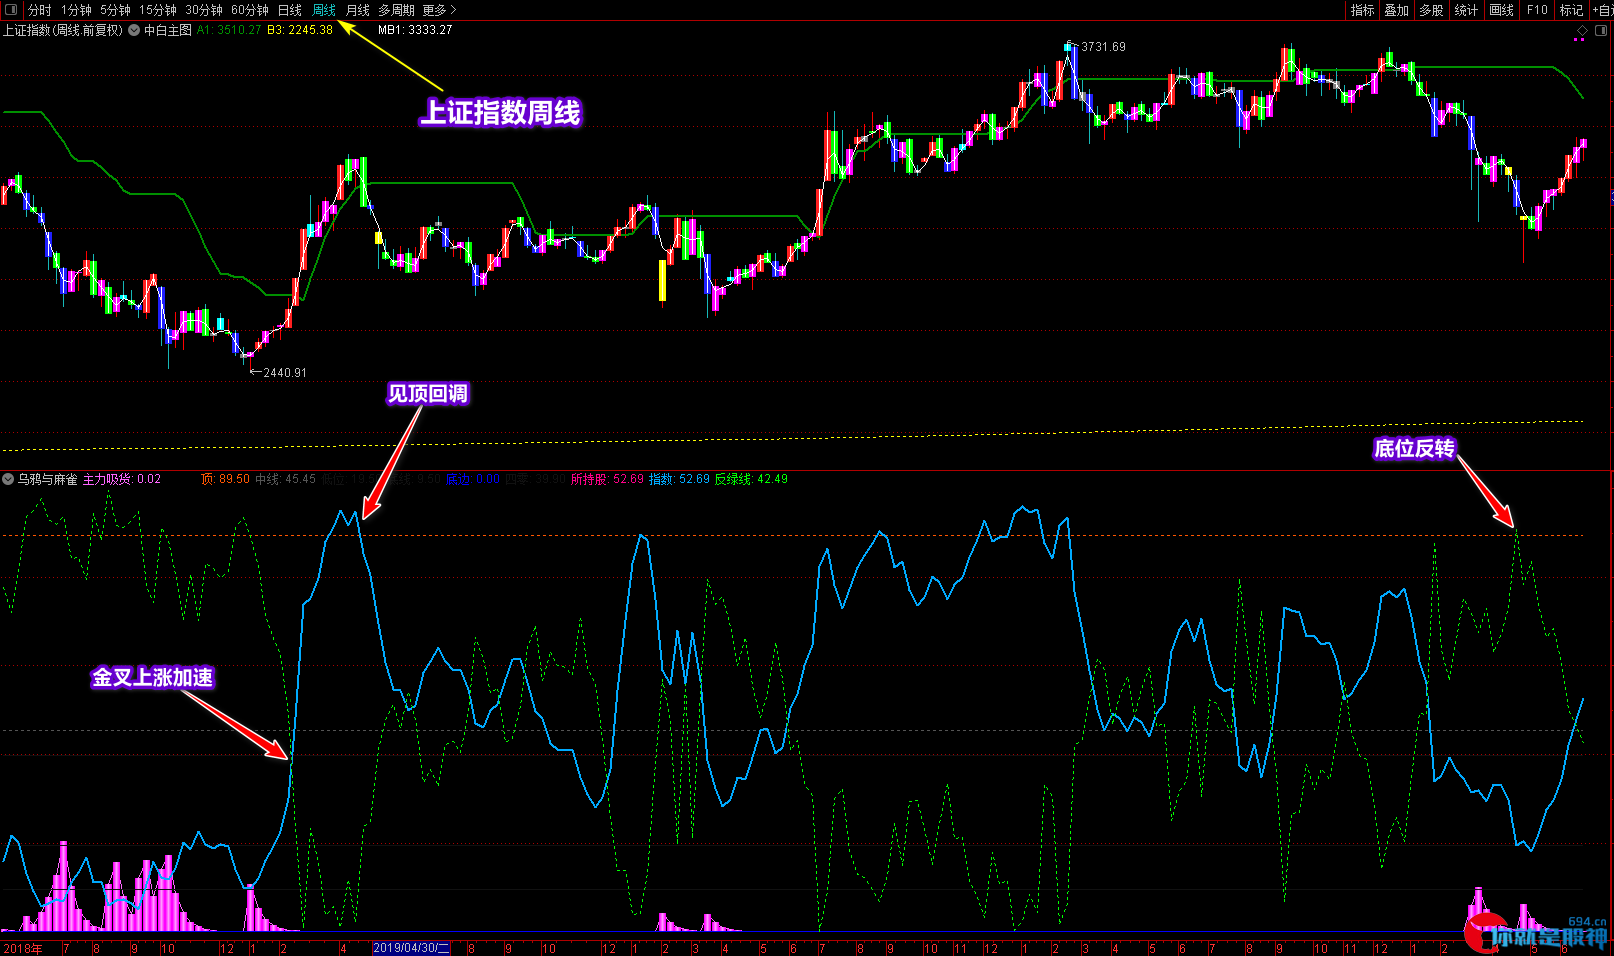Toggle the right panel layout icon
The image size is (1614, 956).
[x=1600, y=31]
